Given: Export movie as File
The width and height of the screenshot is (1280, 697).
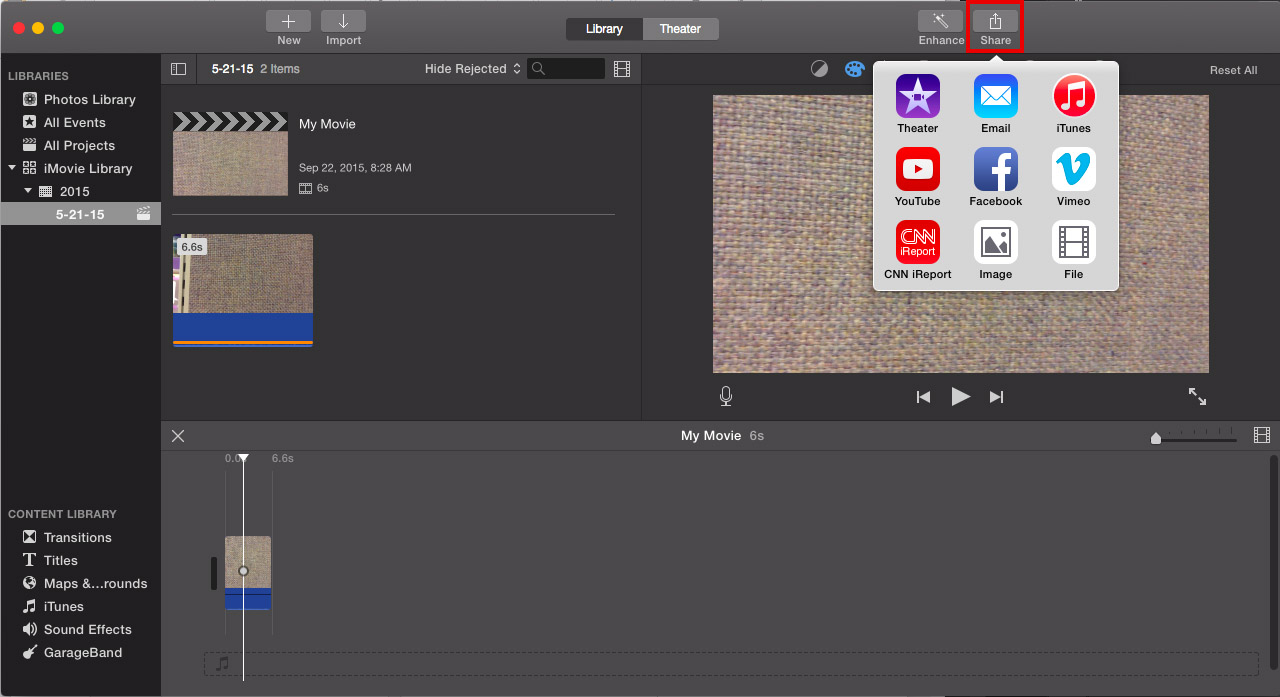Looking at the screenshot, I should 1073,242.
